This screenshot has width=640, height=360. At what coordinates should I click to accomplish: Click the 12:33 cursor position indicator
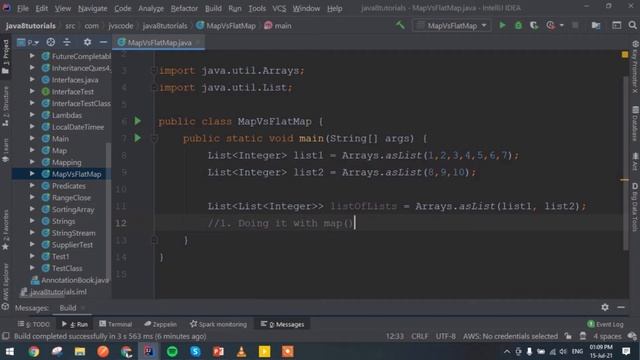394,336
